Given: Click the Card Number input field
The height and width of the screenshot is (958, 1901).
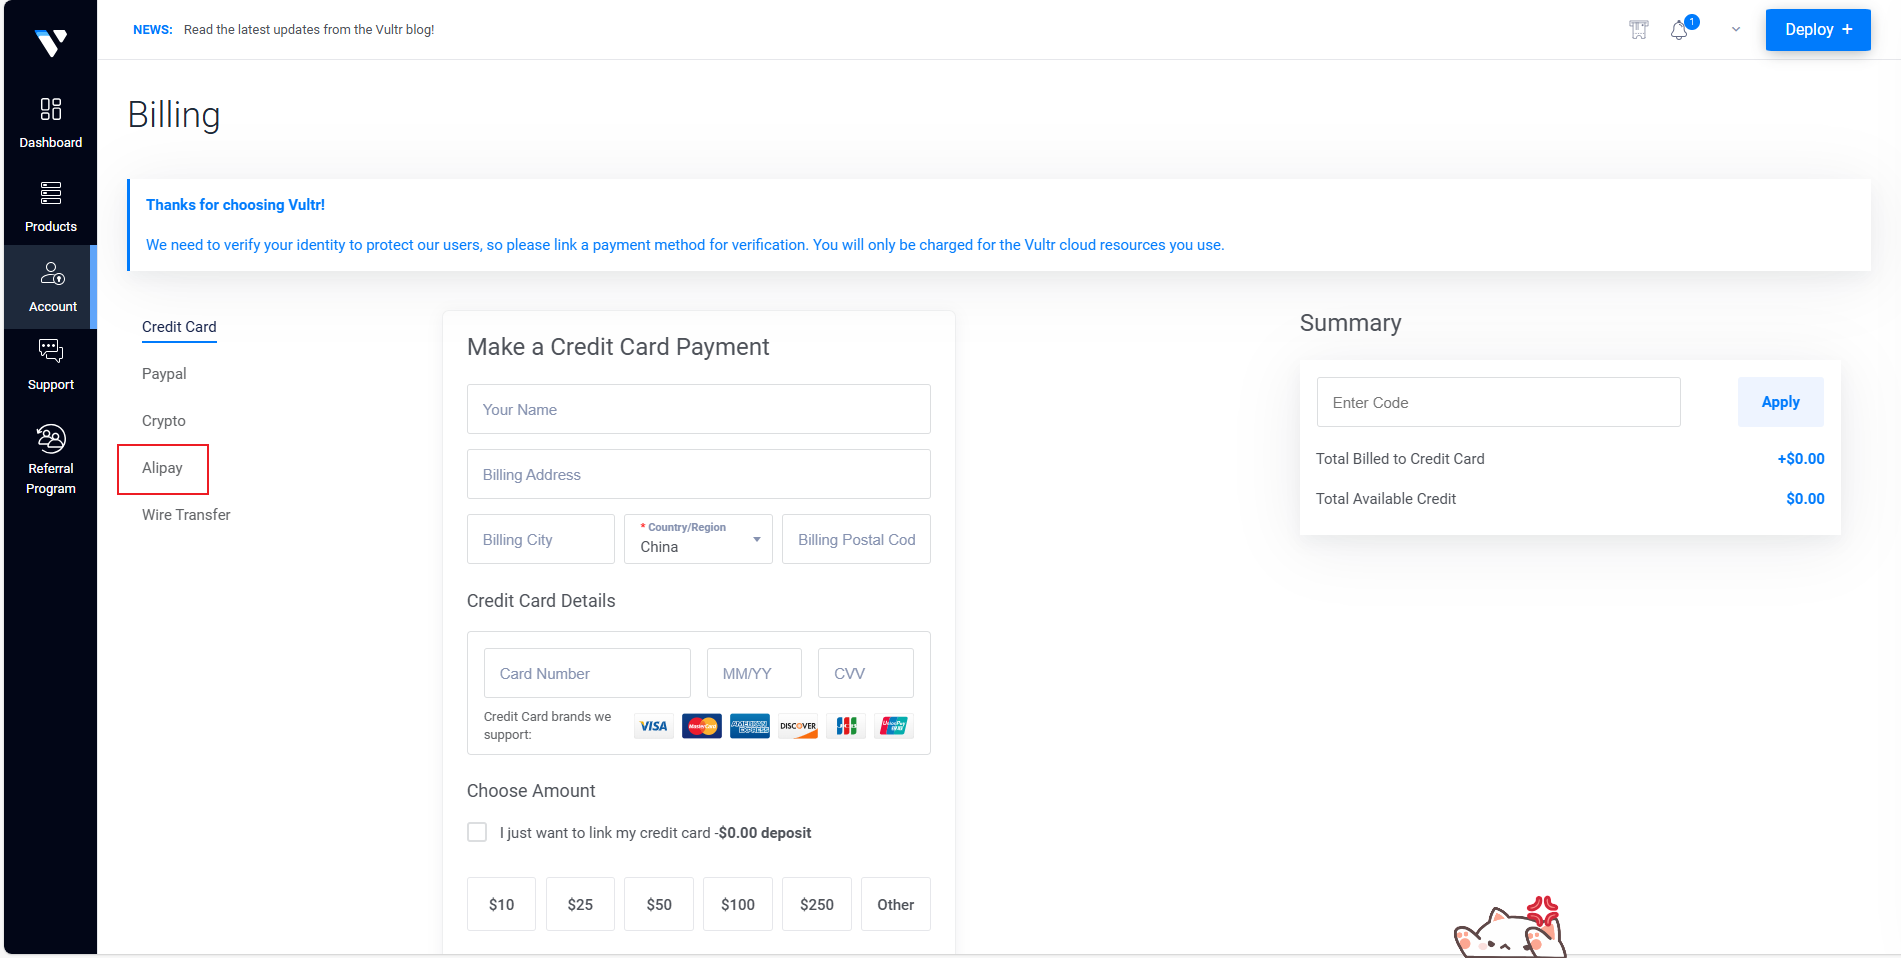Looking at the screenshot, I should pyautogui.click(x=587, y=673).
